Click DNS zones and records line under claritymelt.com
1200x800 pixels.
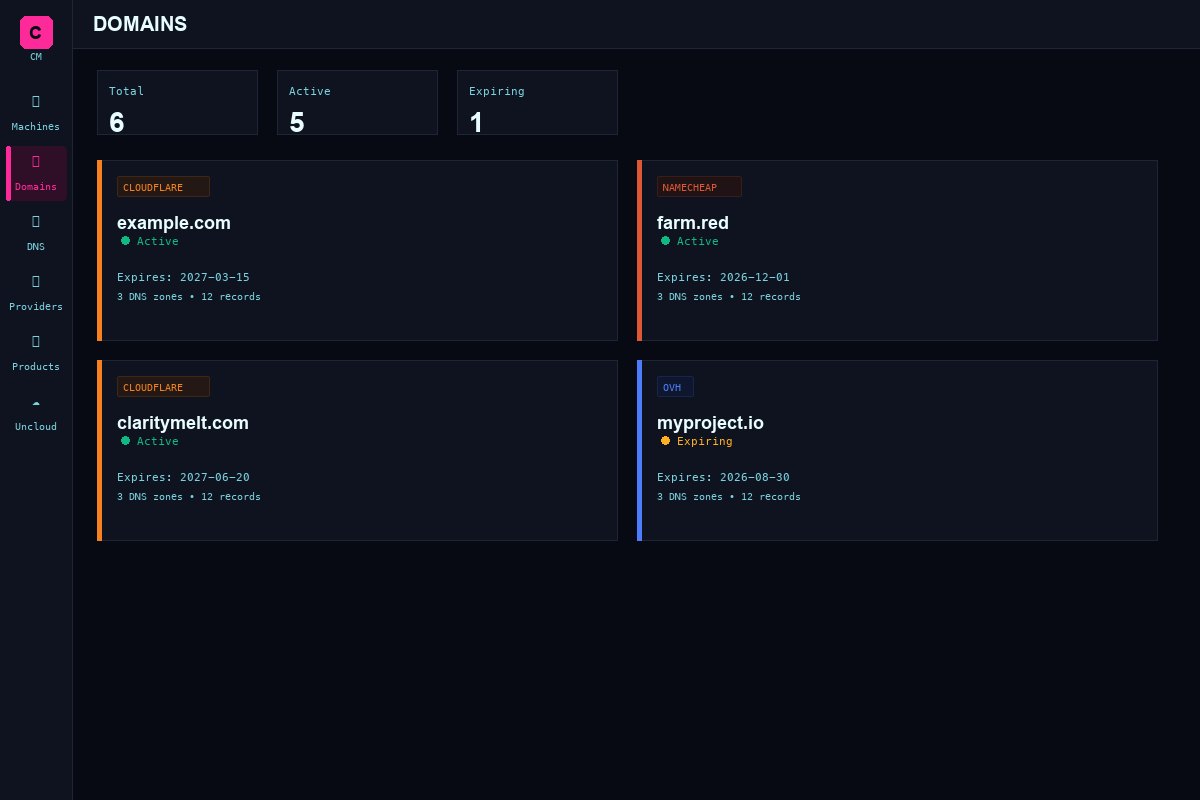coord(189,497)
